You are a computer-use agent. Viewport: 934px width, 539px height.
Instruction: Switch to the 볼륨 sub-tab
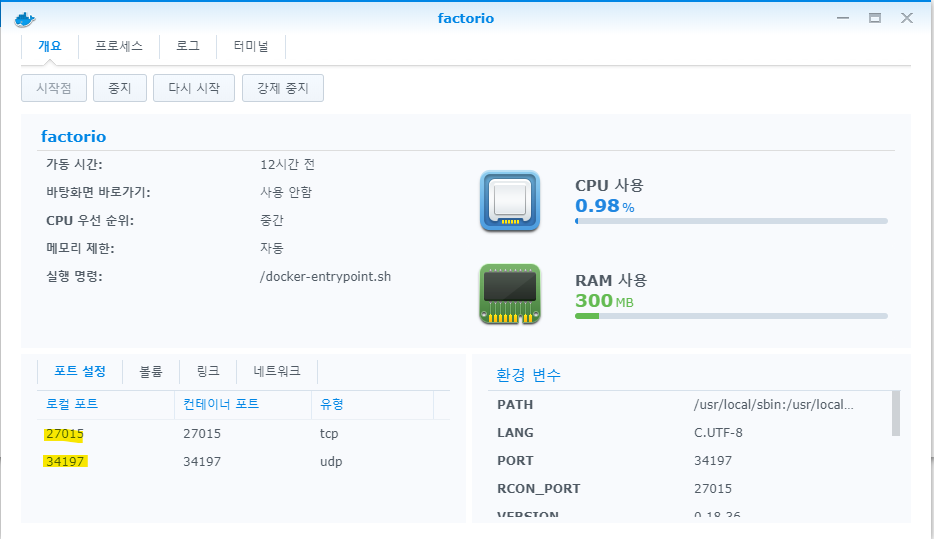(151, 371)
